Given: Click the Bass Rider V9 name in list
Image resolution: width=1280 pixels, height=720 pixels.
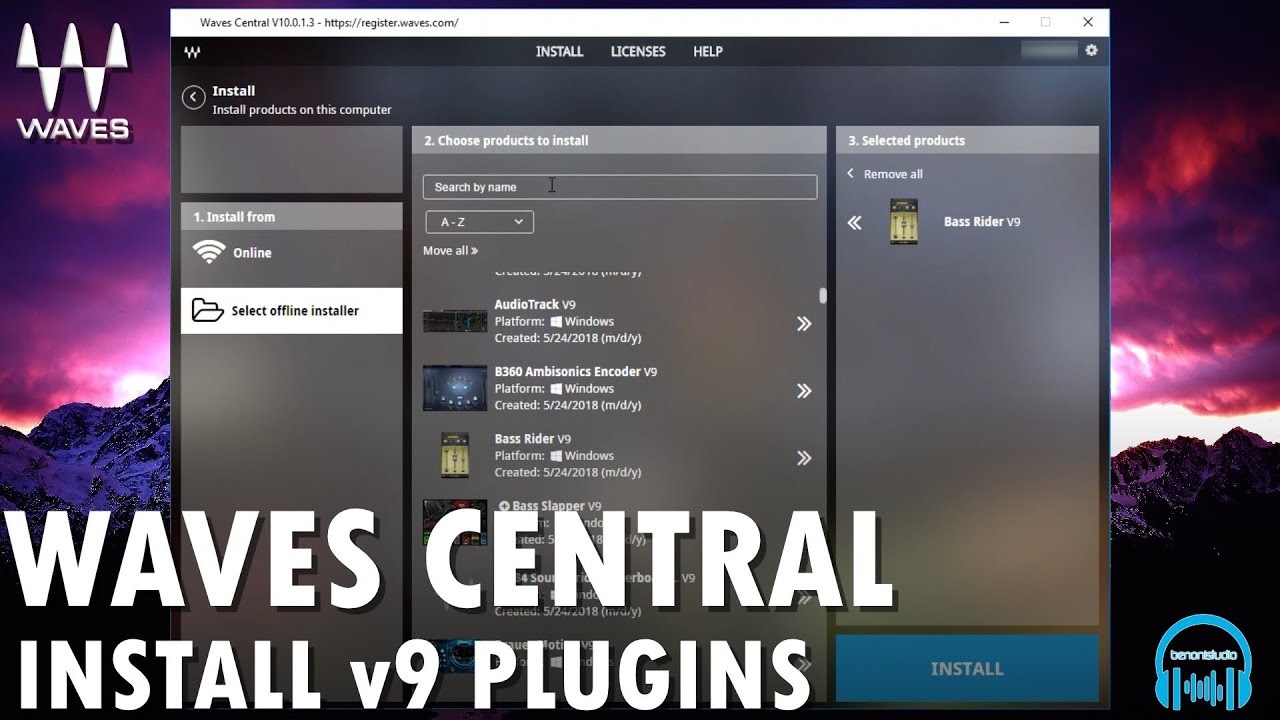Looking at the screenshot, I should pos(533,438).
